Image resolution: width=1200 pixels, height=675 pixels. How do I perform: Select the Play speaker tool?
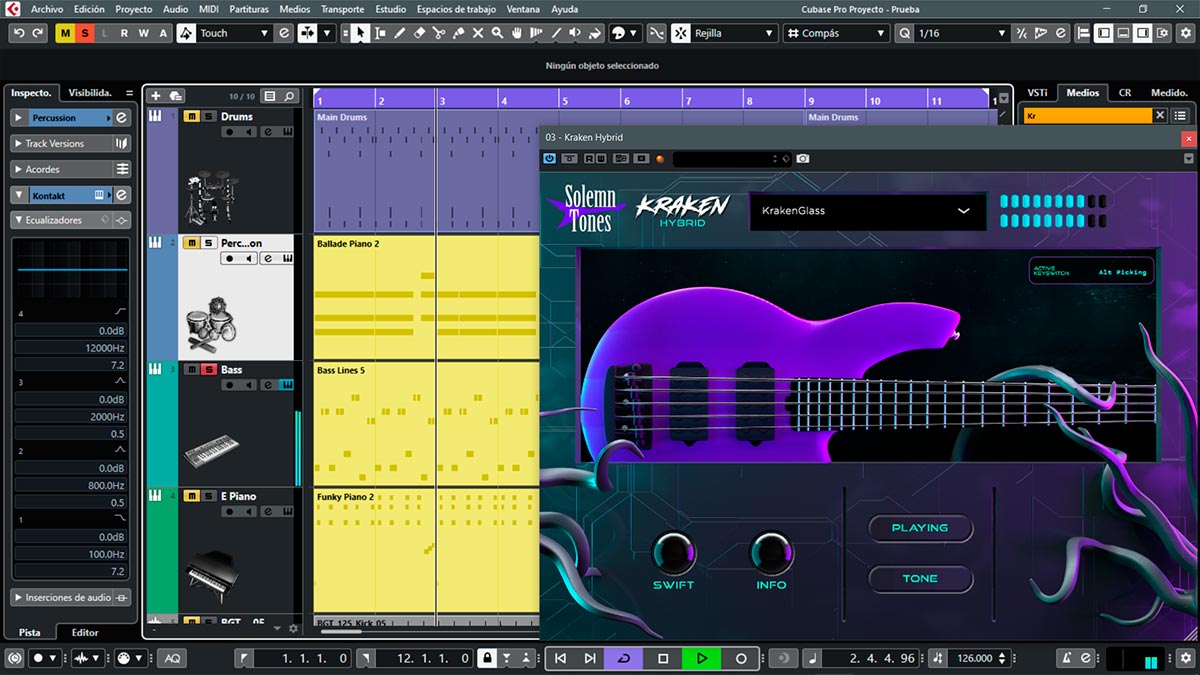coord(575,33)
